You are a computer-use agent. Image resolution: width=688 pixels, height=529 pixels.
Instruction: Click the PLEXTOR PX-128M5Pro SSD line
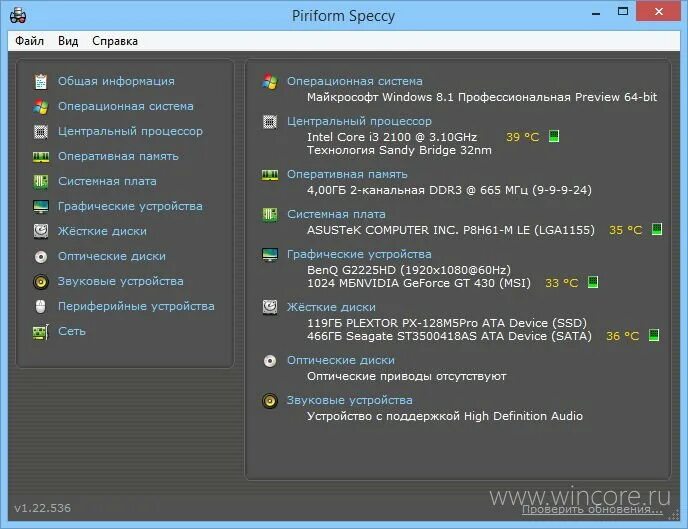coord(447,323)
